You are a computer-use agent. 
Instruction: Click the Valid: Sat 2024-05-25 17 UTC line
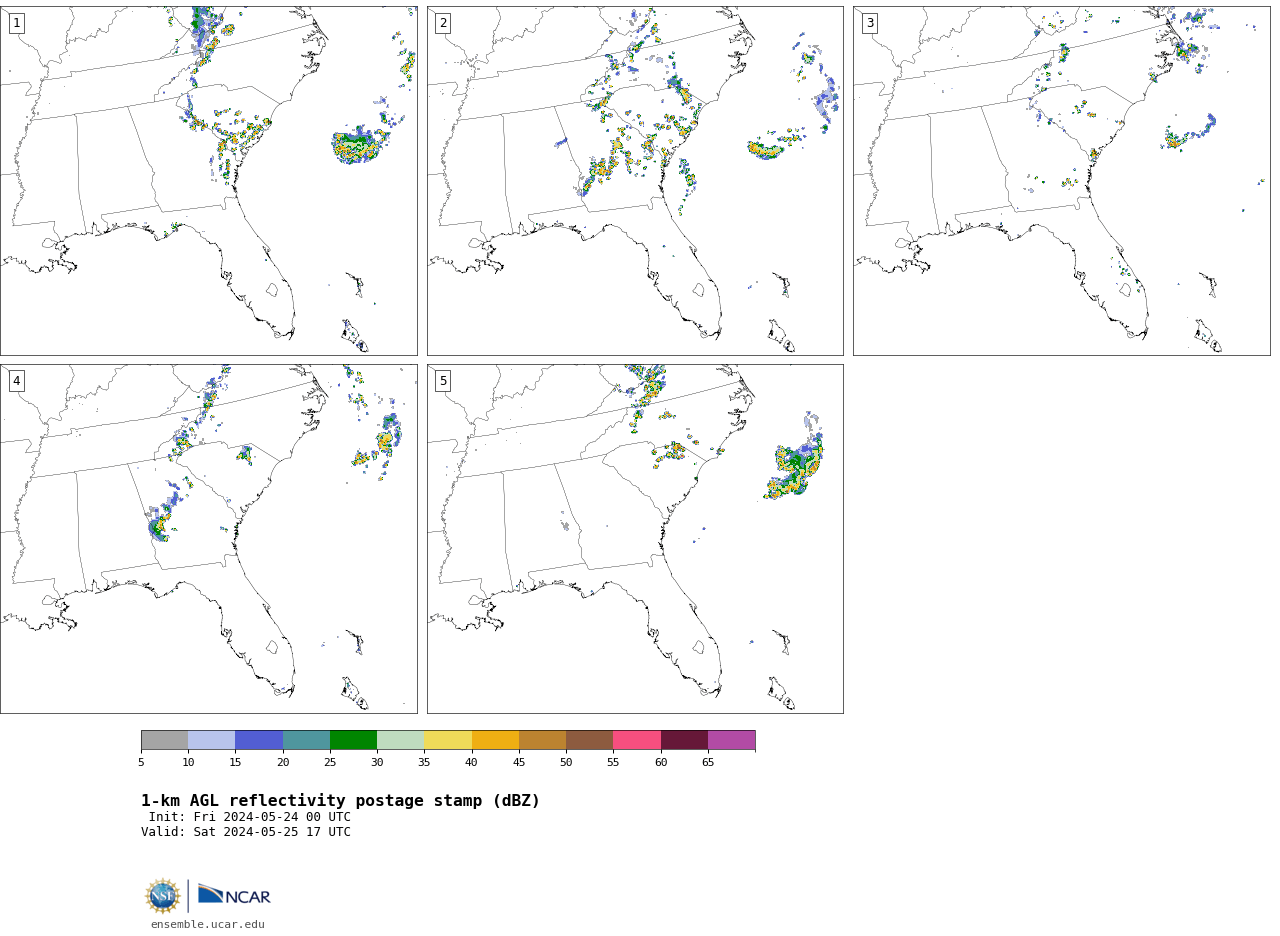(x=246, y=832)
